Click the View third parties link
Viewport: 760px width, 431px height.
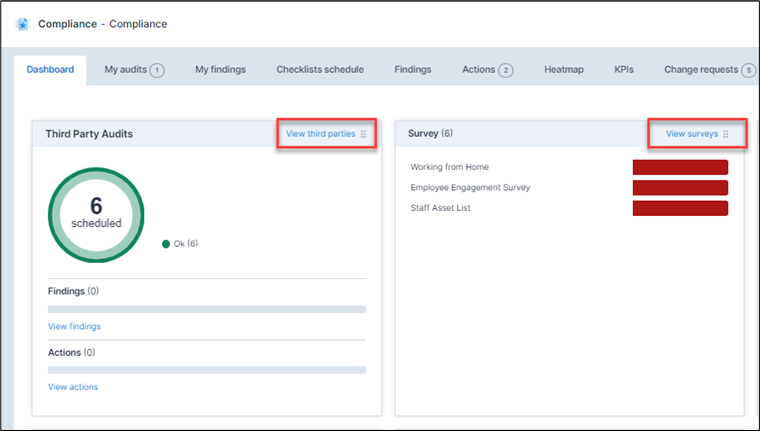click(x=320, y=134)
